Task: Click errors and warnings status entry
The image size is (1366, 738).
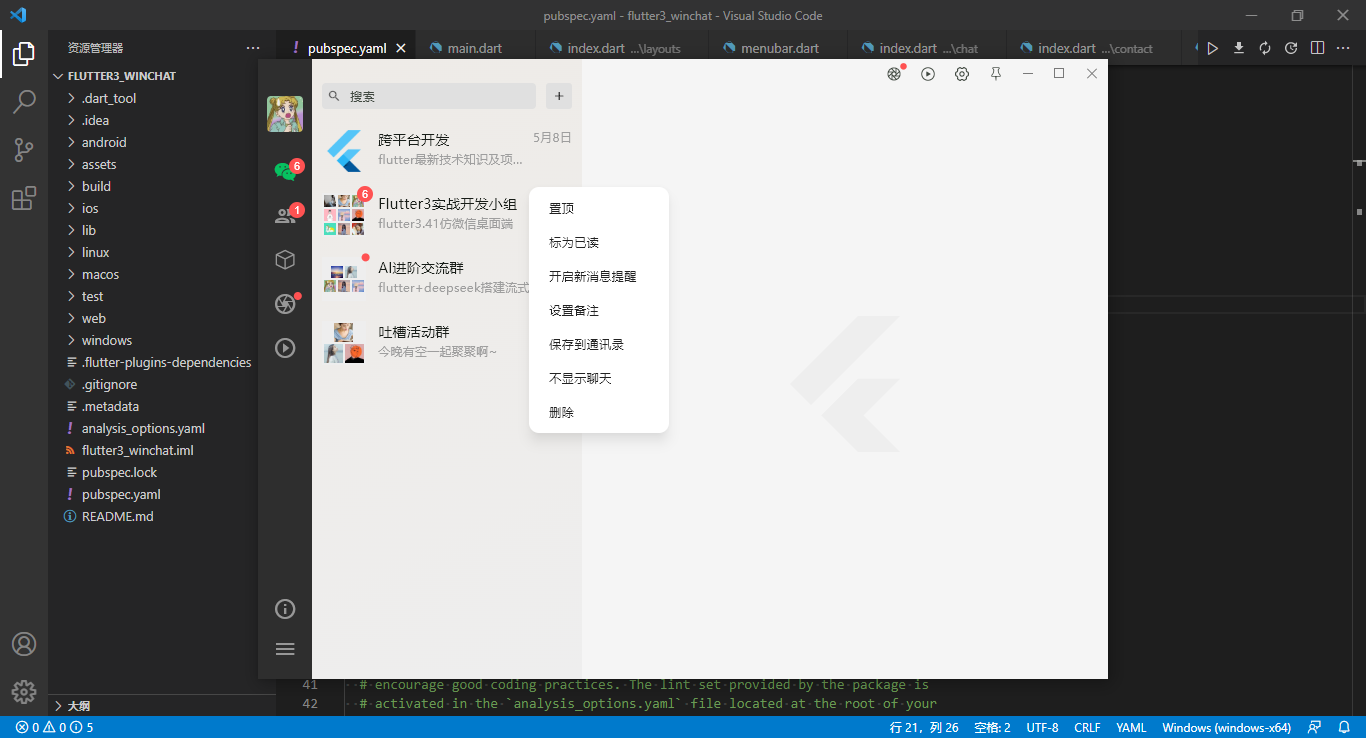Action: pos(54,727)
